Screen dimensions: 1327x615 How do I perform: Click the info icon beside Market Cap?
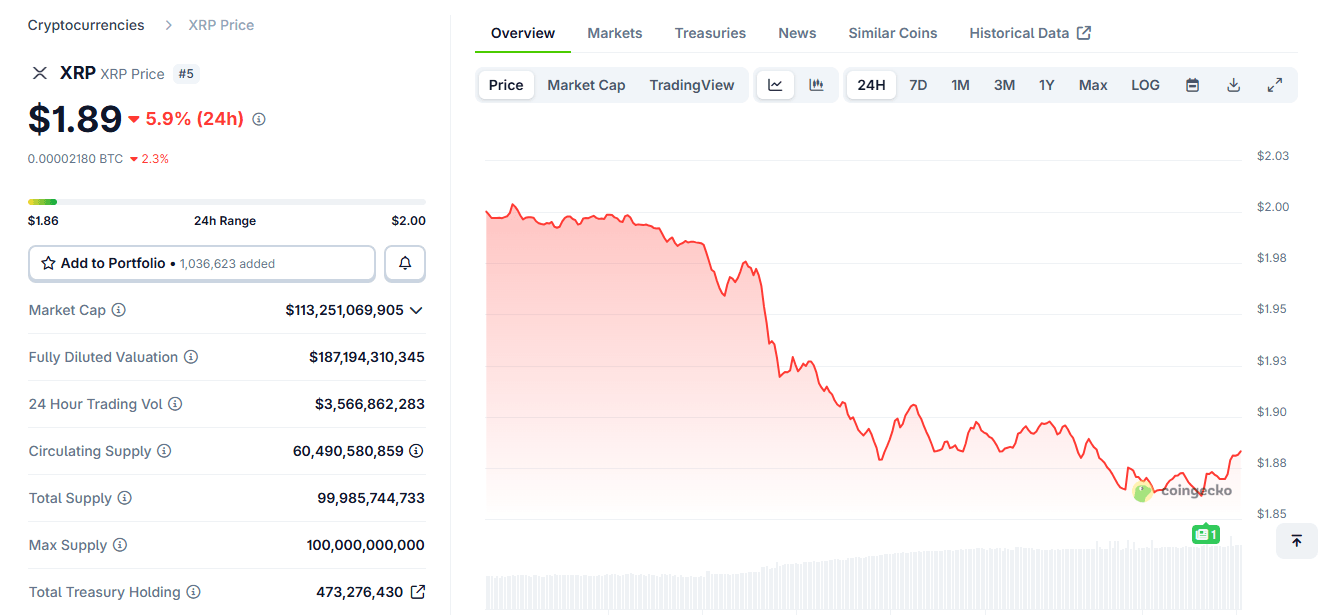(x=119, y=310)
